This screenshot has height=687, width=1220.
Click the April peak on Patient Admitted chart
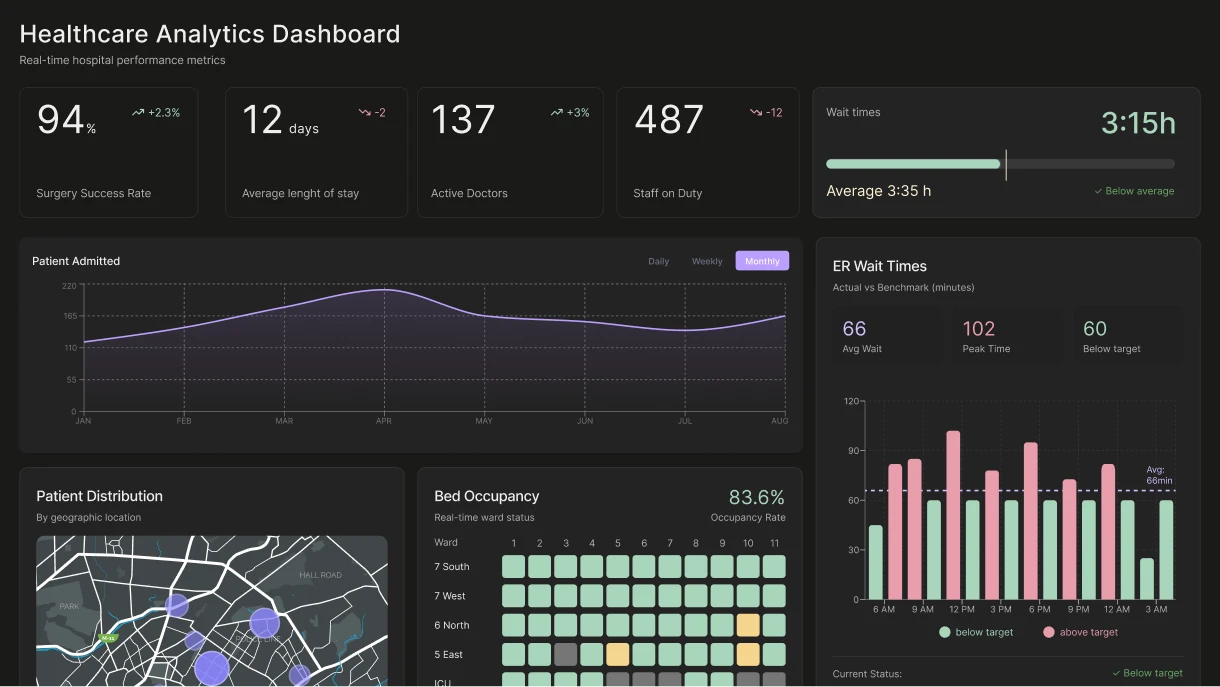(x=384, y=290)
